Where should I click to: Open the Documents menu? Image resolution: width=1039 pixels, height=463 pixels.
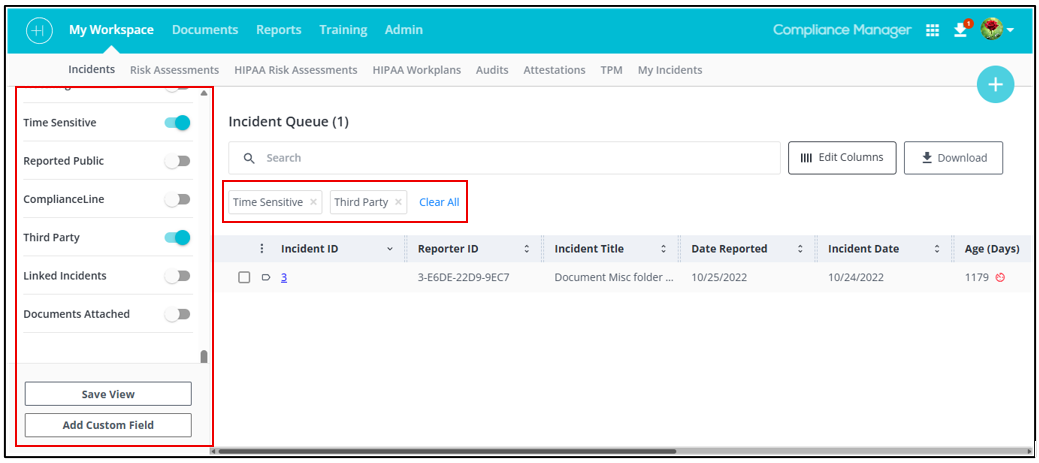pyautogui.click(x=205, y=30)
